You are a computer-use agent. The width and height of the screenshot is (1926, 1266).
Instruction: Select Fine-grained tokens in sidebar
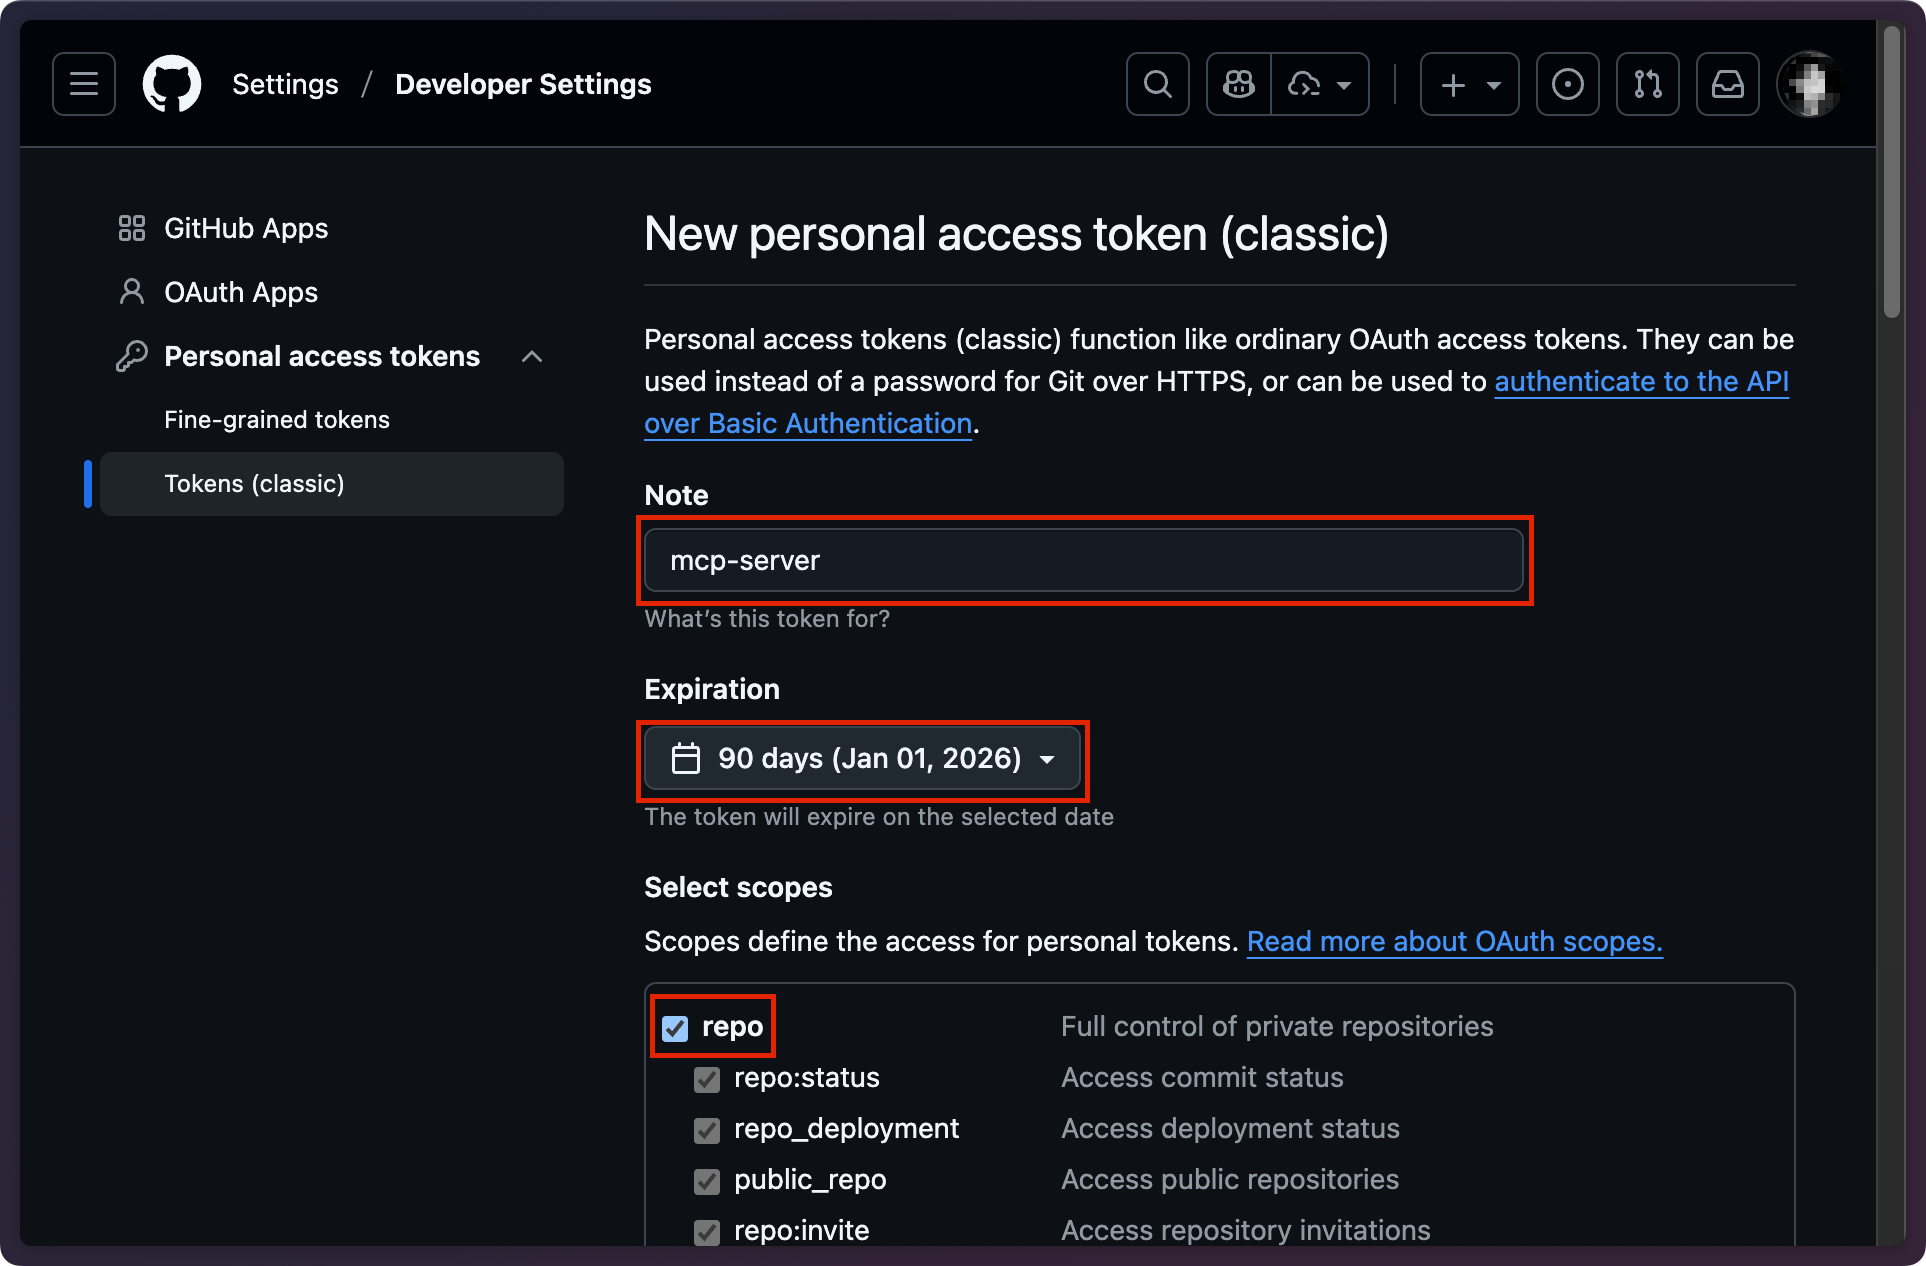277,420
